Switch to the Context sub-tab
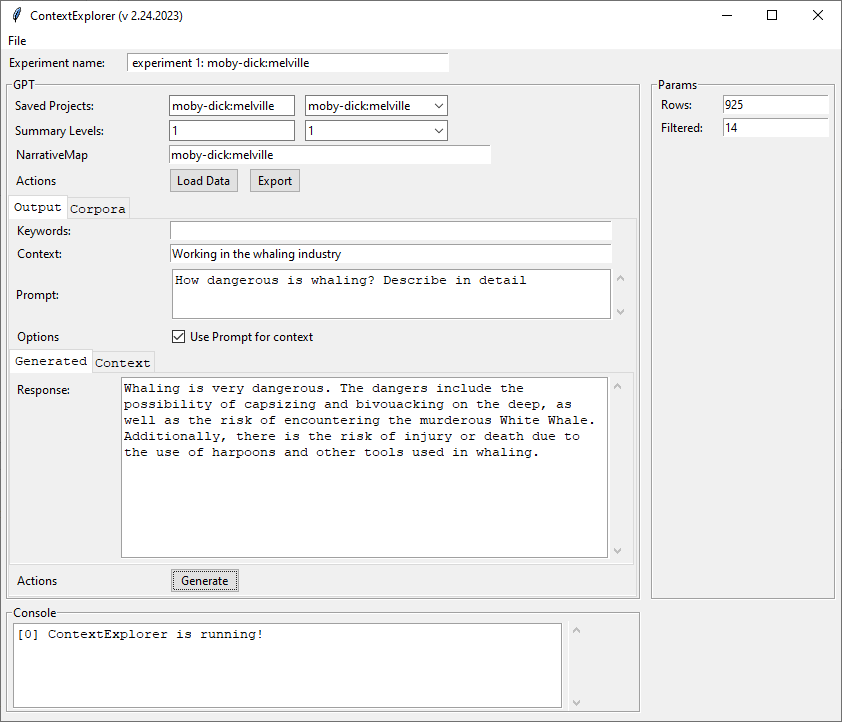 pos(123,363)
